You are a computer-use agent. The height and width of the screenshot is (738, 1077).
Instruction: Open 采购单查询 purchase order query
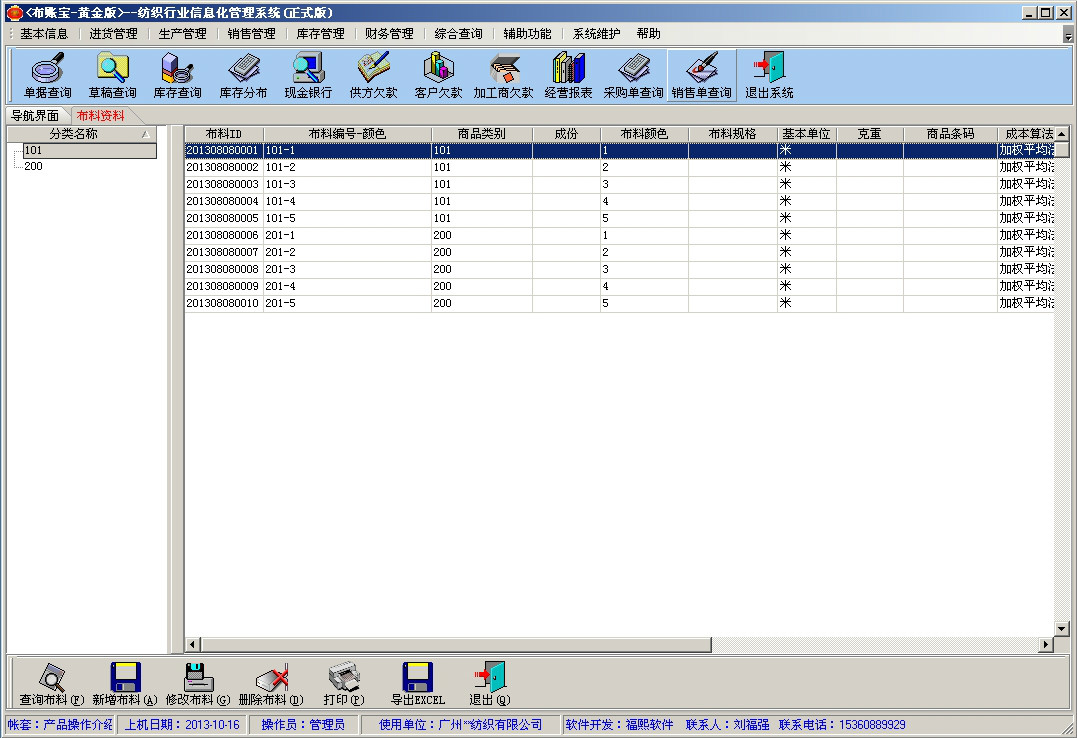633,76
